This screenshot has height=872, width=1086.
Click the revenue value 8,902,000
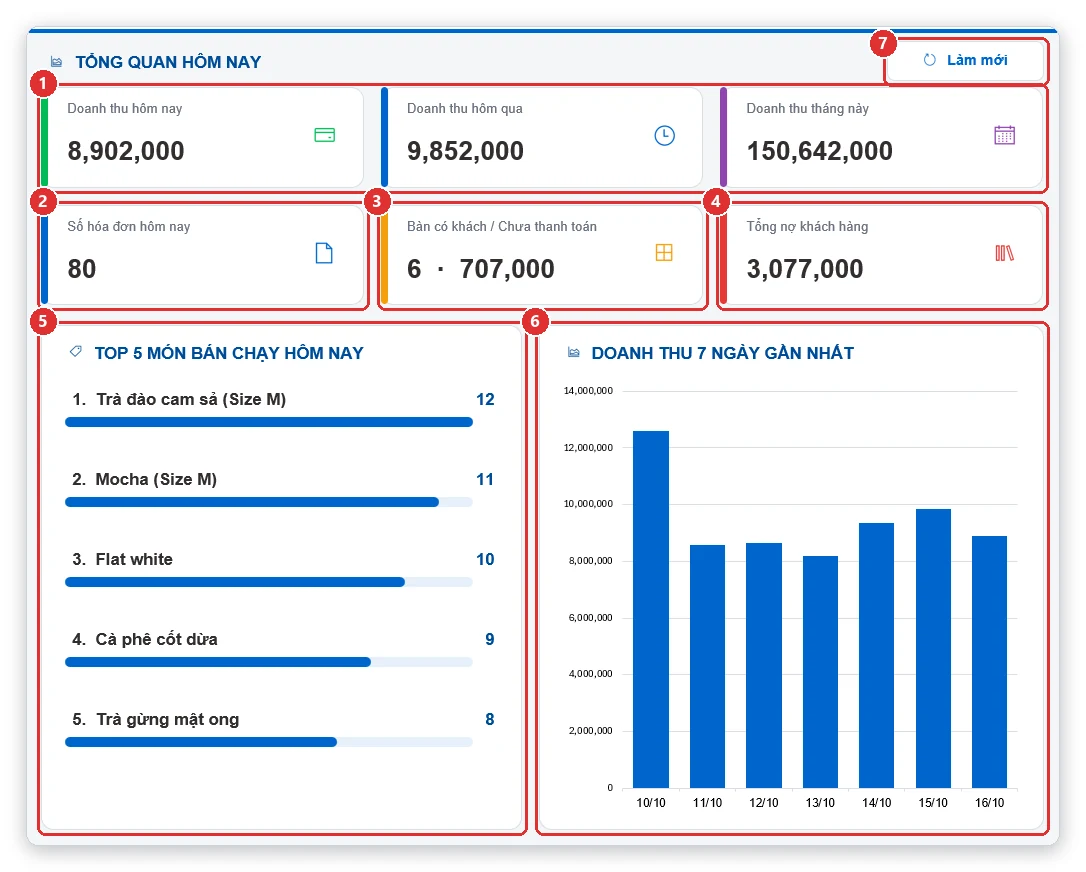point(126,151)
